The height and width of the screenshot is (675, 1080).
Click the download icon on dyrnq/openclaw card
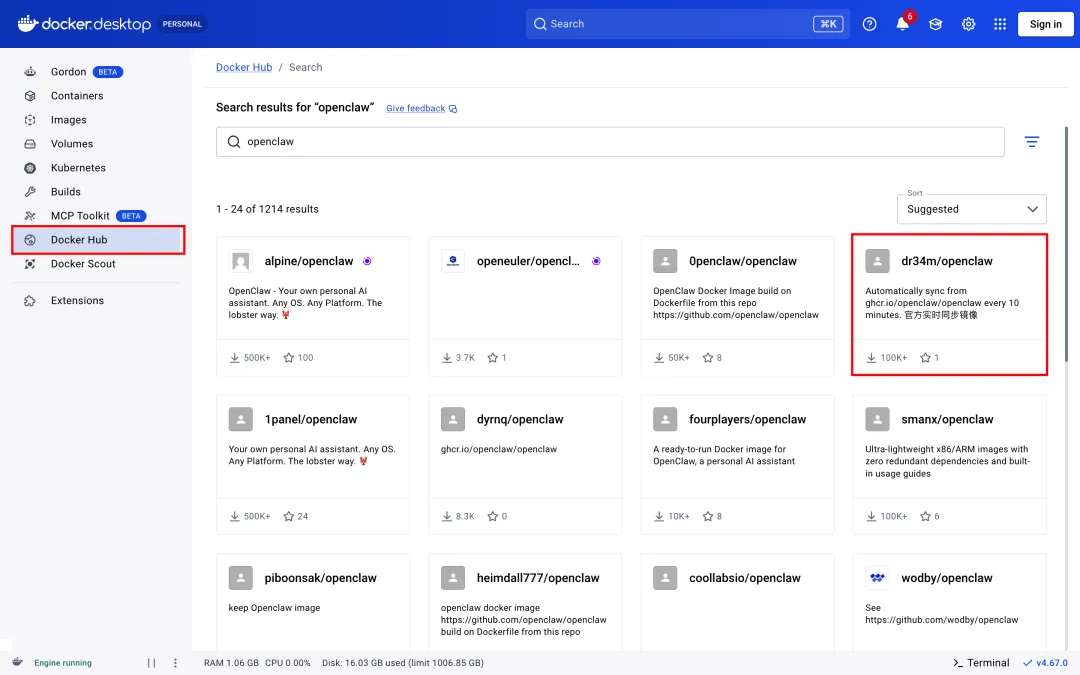point(446,516)
